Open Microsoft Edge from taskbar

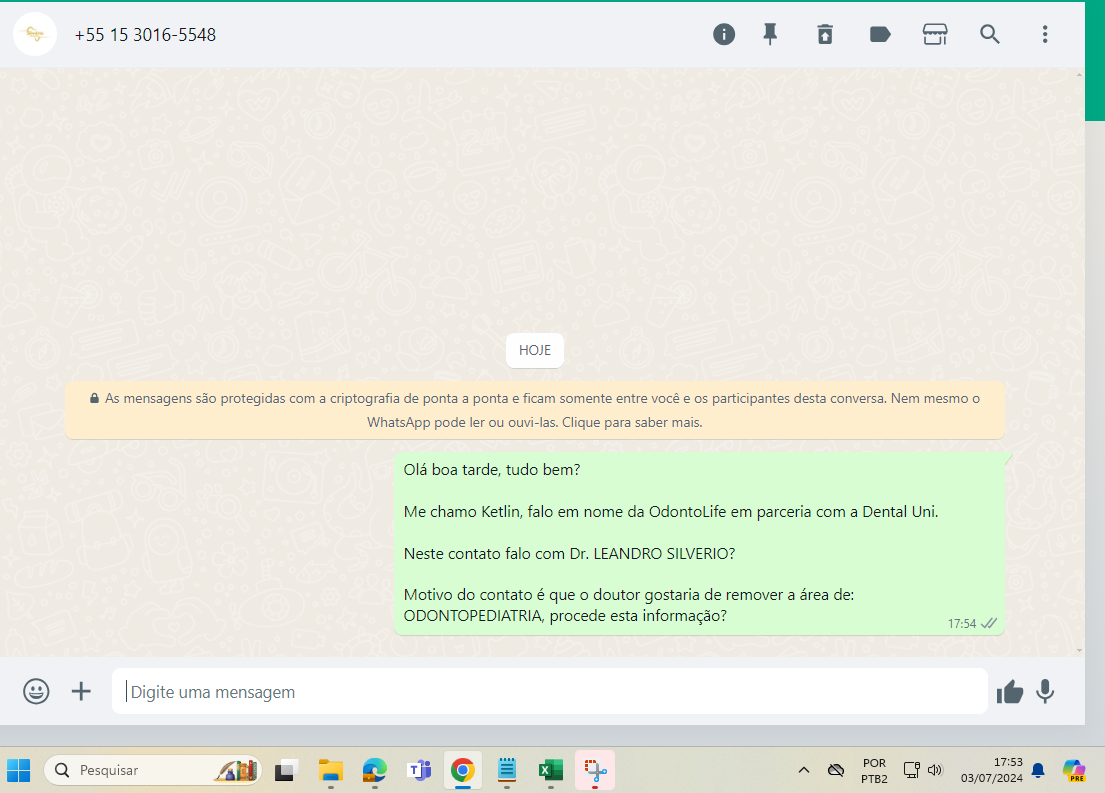(374, 770)
